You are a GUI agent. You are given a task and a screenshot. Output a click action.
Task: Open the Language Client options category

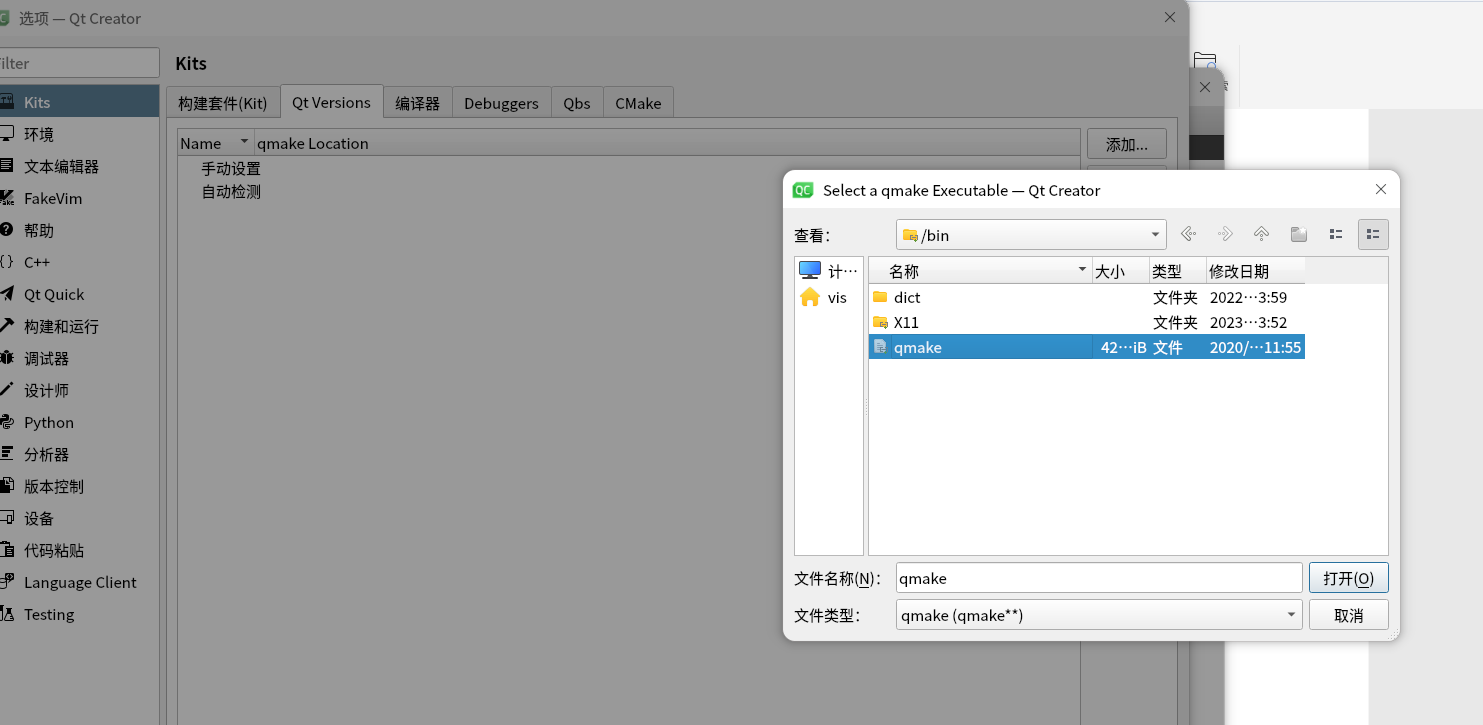tap(79, 582)
